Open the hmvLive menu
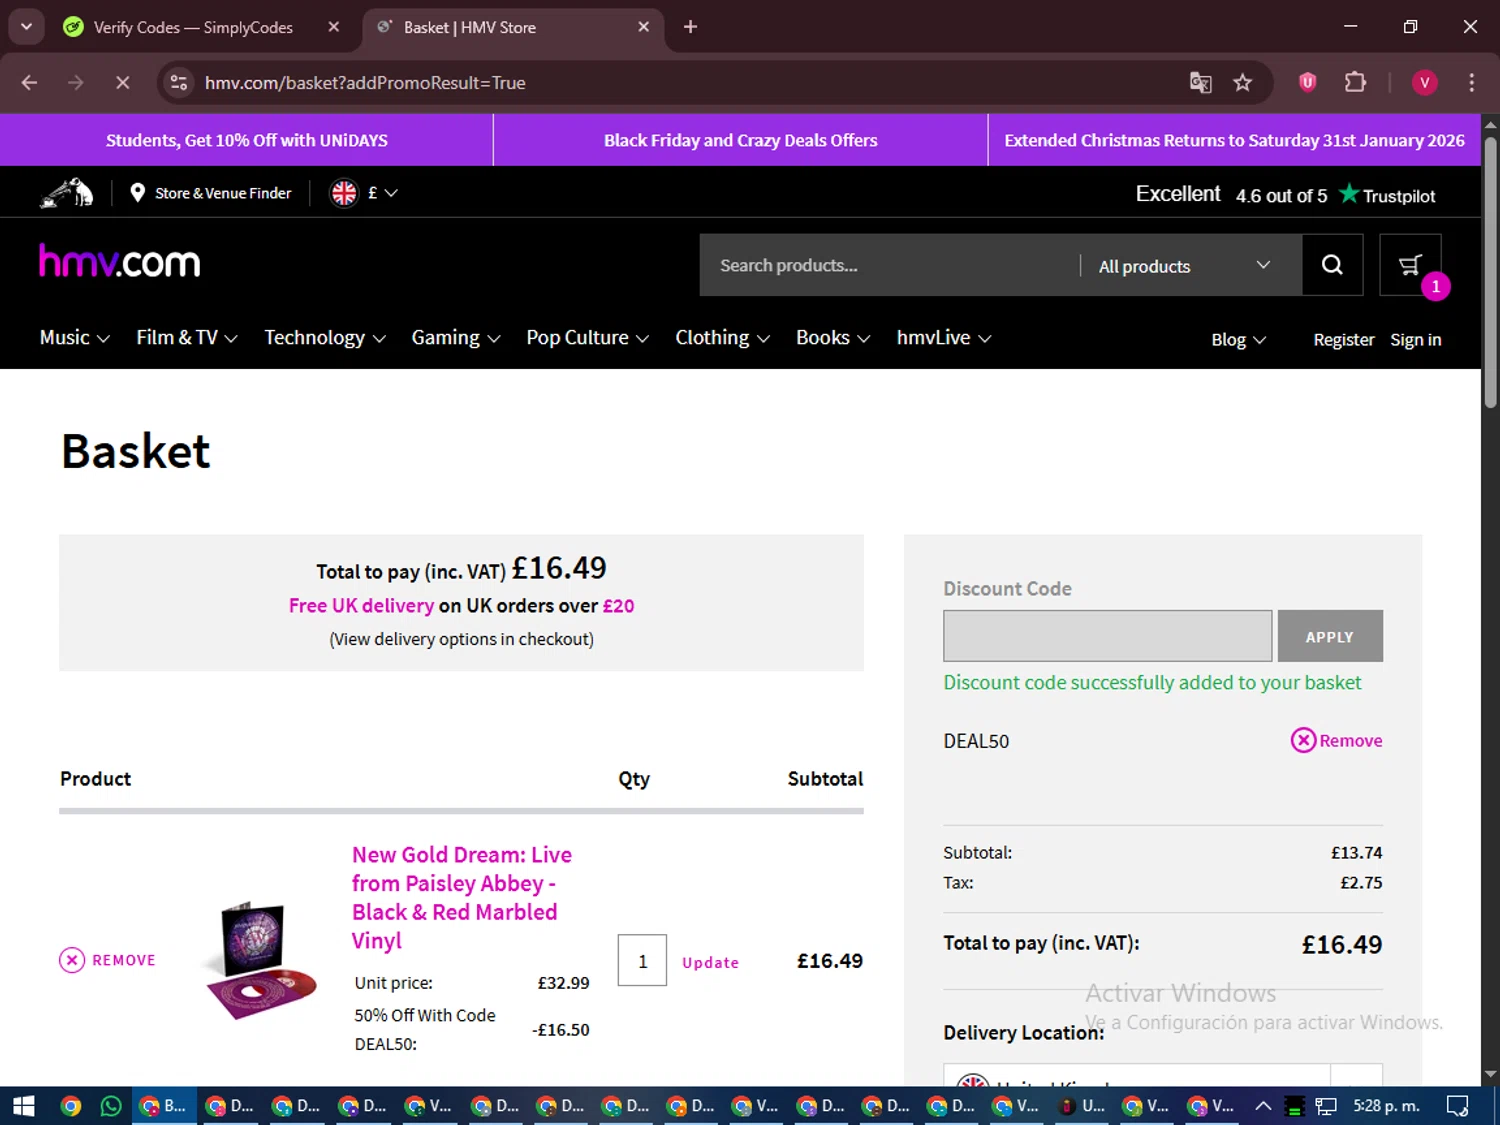This screenshot has height=1125, width=1500. pyautogui.click(x=944, y=338)
